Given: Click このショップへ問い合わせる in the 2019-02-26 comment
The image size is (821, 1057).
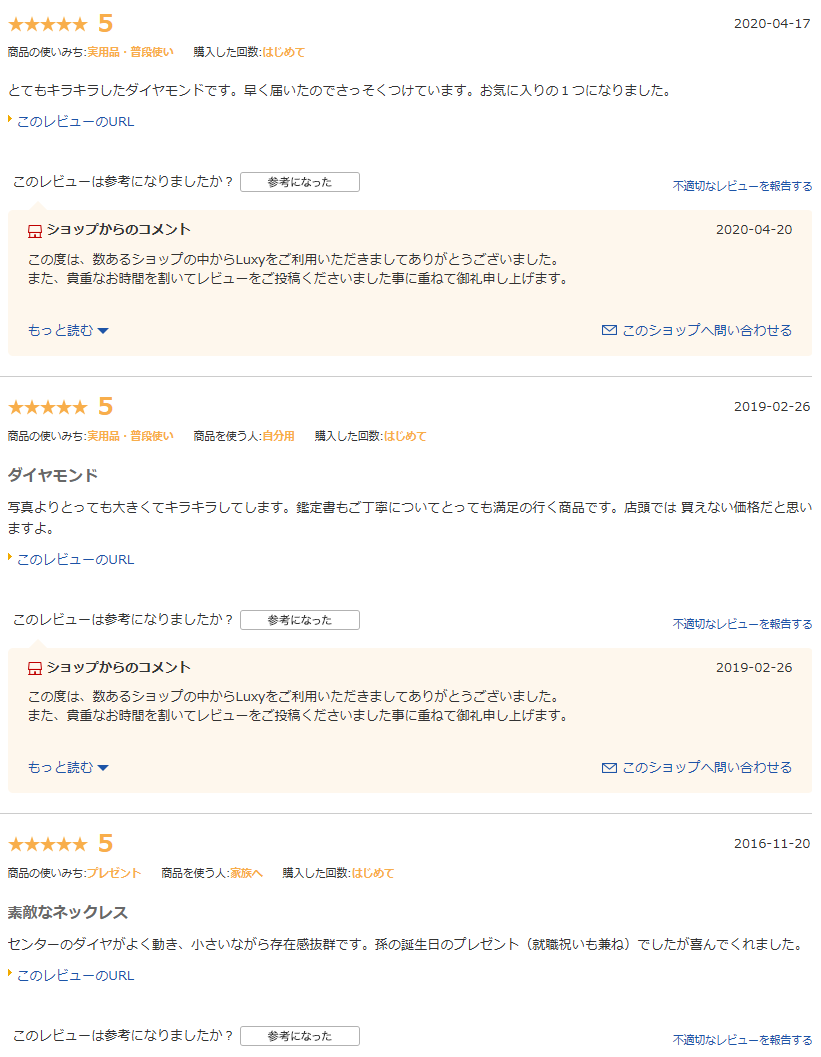Looking at the screenshot, I should pyautogui.click(x=706, y=768).
